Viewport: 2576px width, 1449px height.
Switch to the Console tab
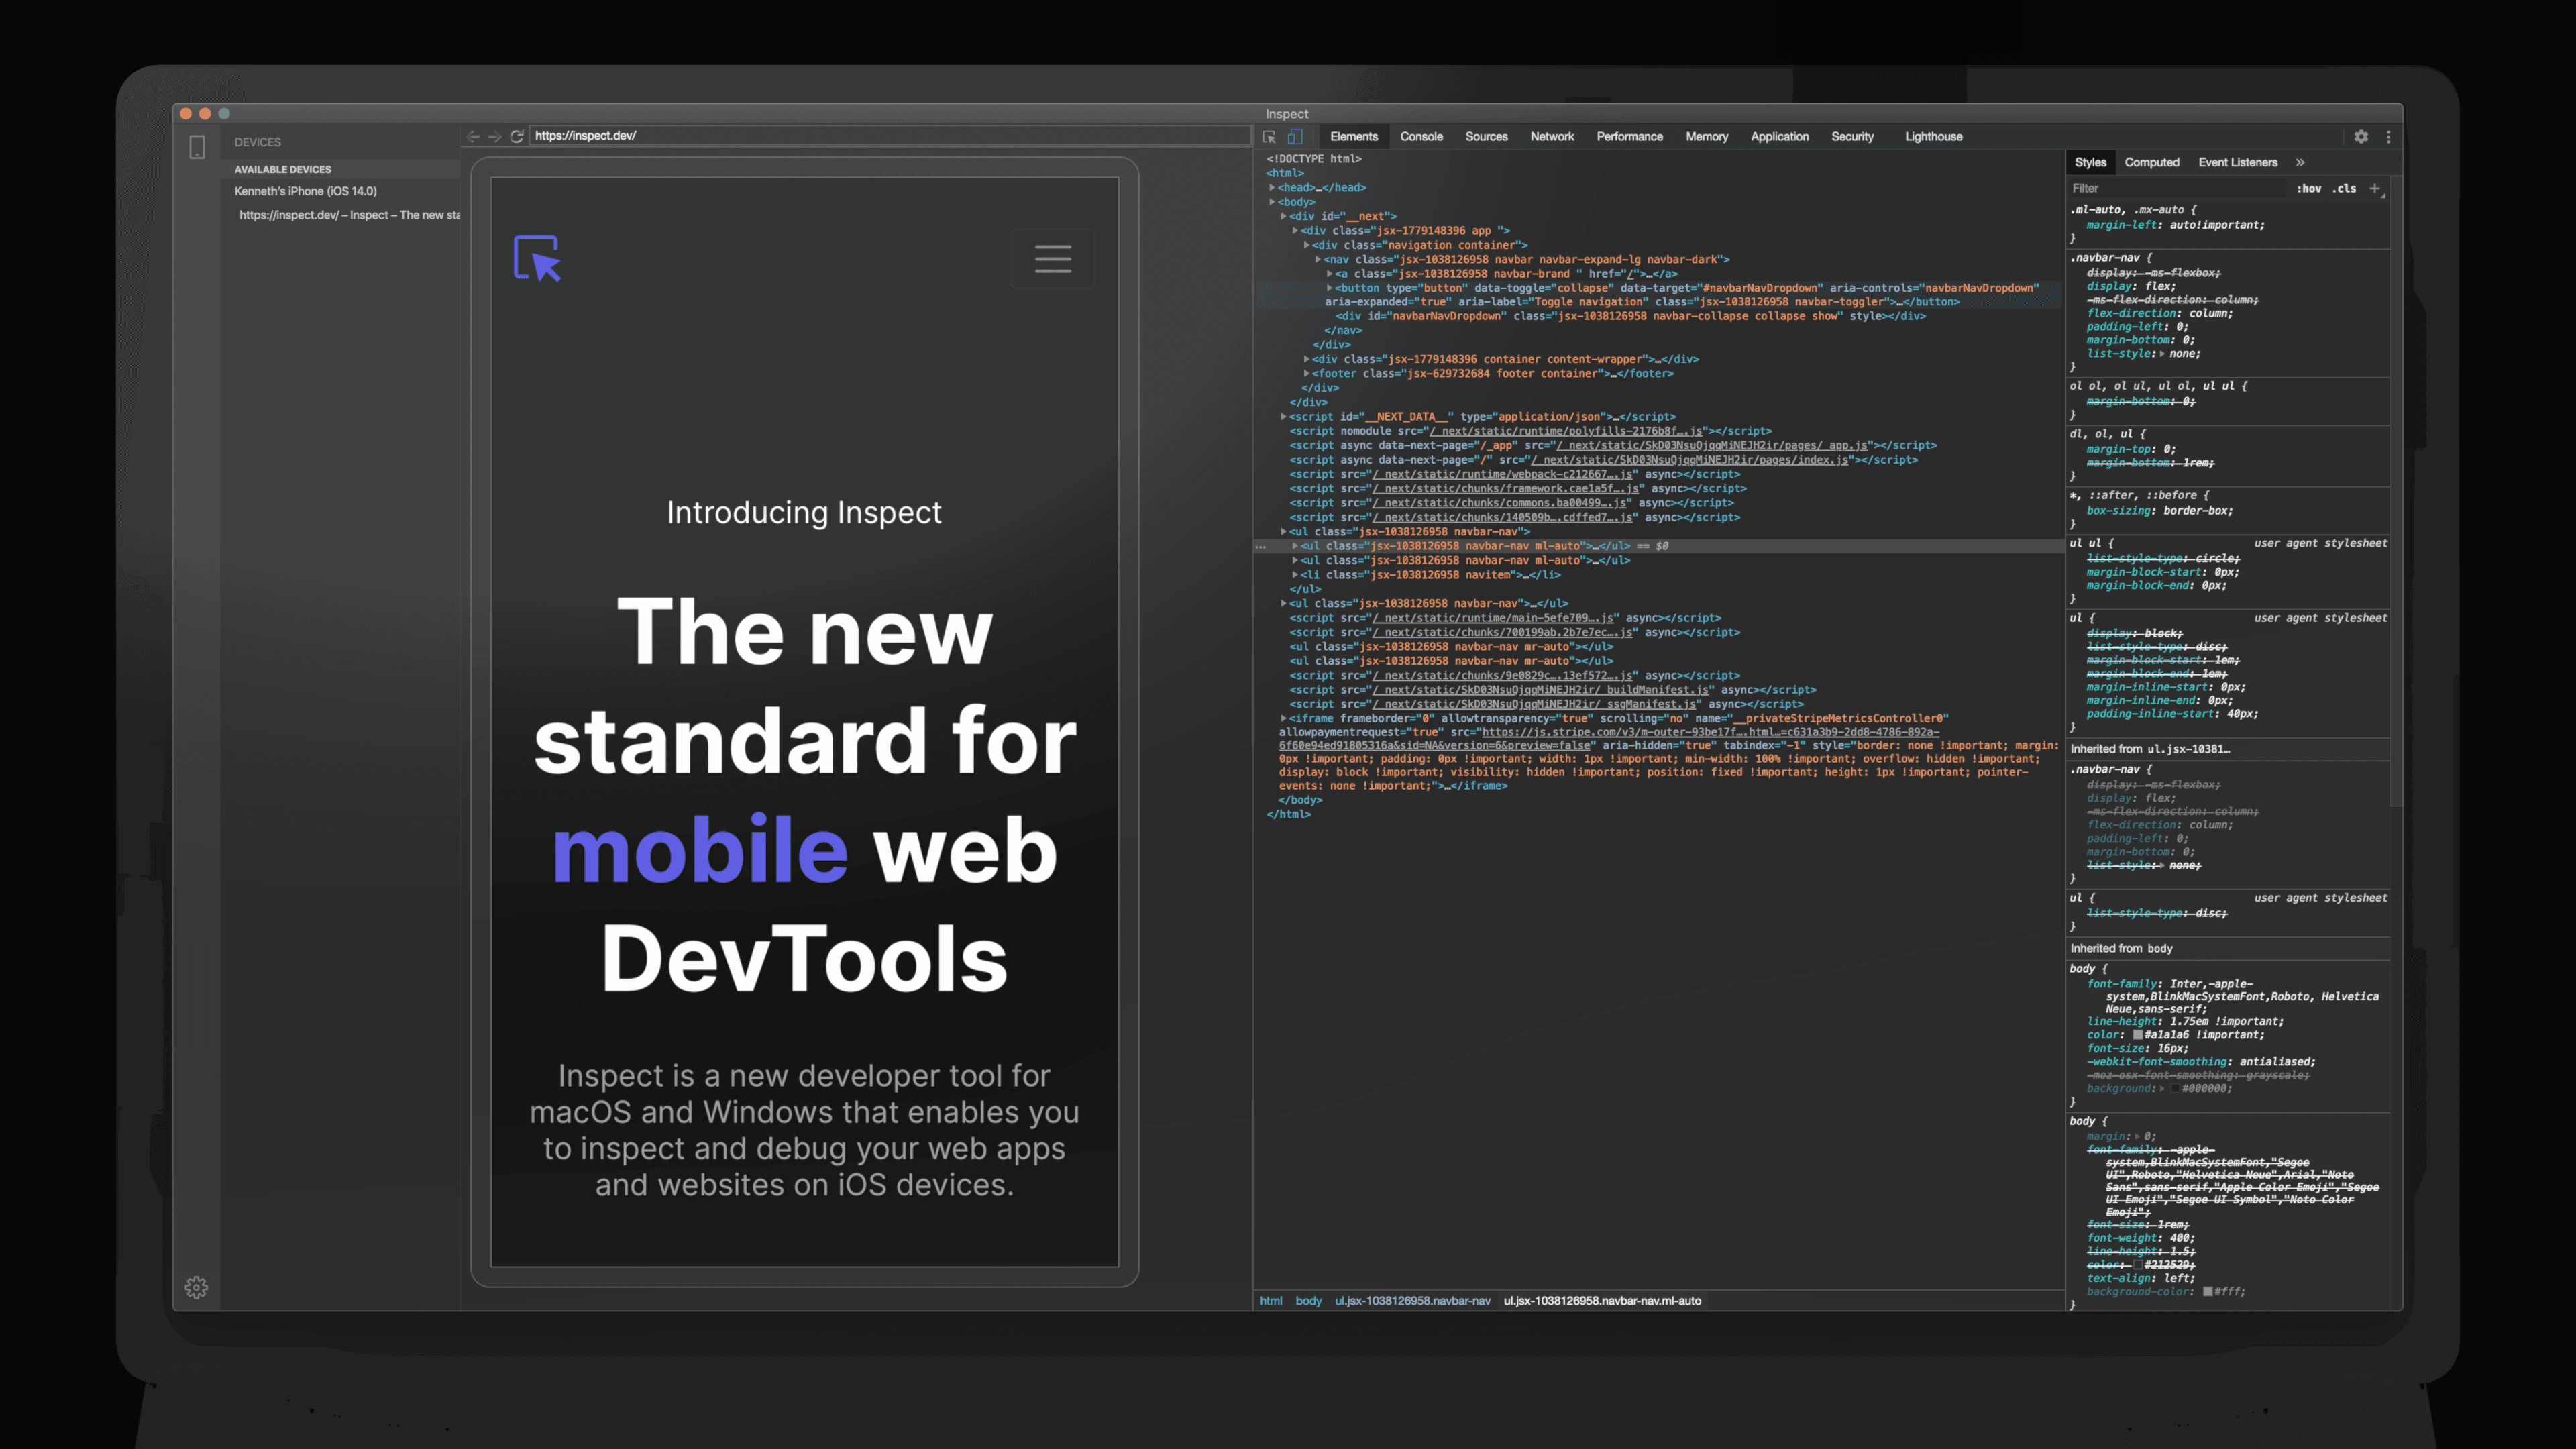tap(1421, 137)
